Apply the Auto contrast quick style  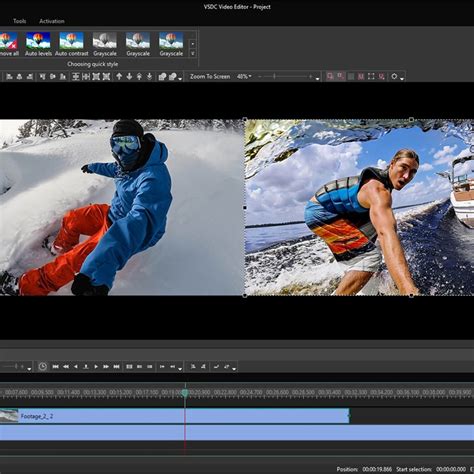(x=71, y=44)
